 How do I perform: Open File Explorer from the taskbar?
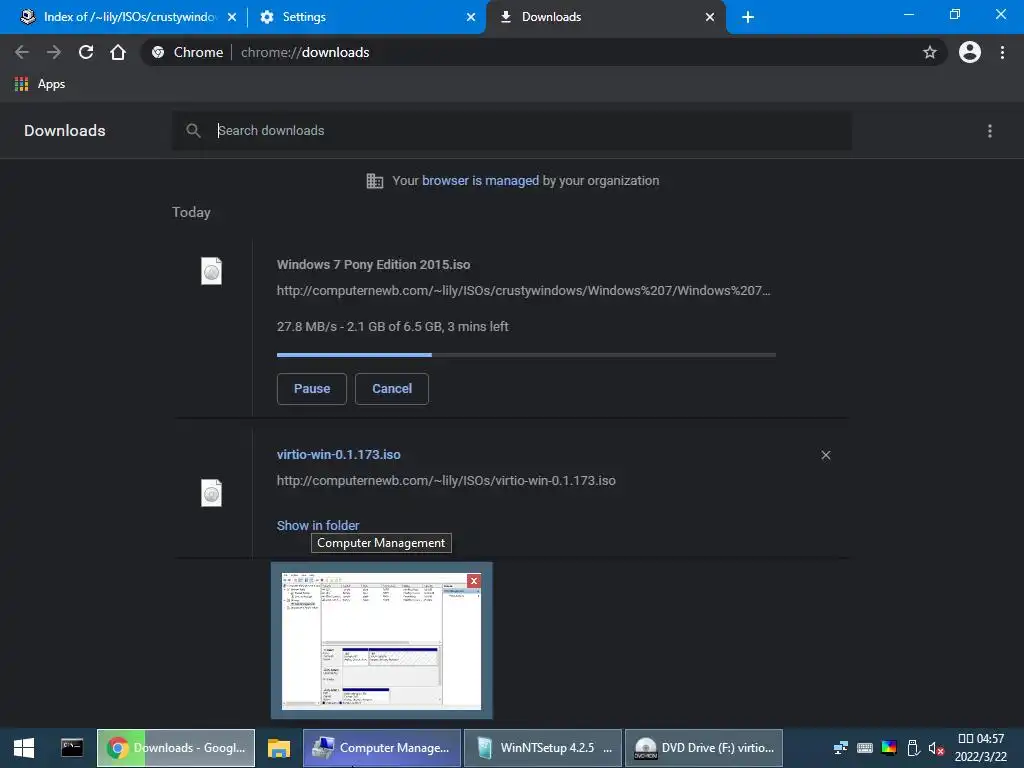279,748
